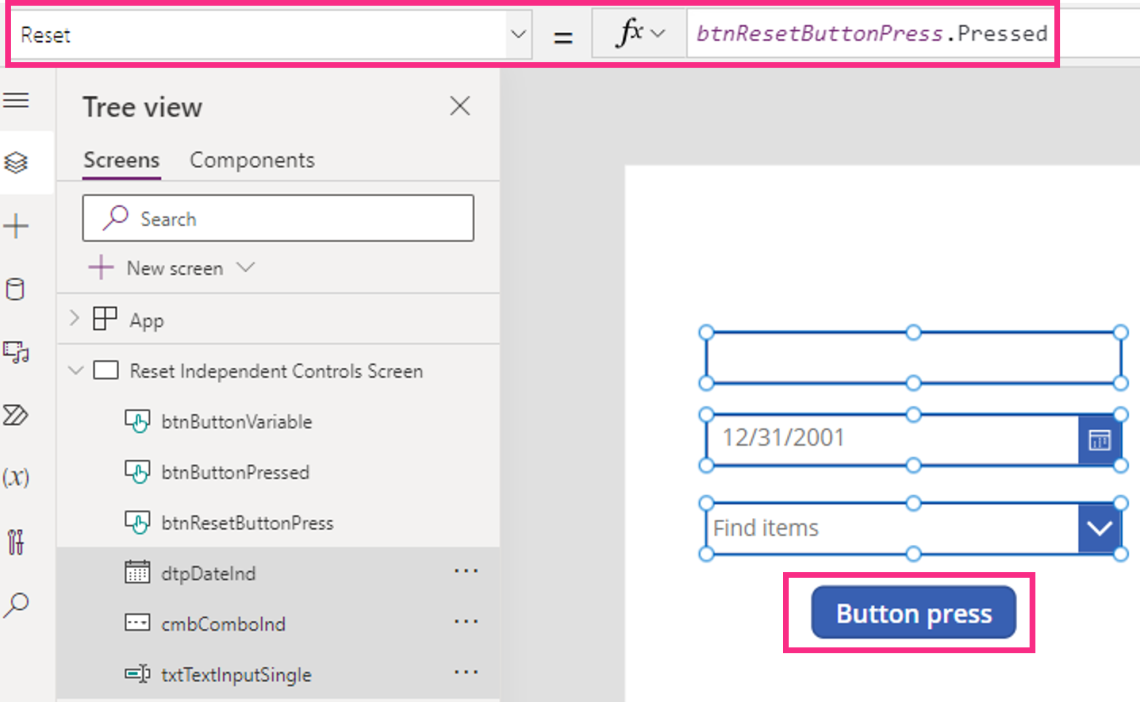The image size is (1140, 702).
Task: Select btnResetButtonPress in tree view
Action: pos(247,523)
